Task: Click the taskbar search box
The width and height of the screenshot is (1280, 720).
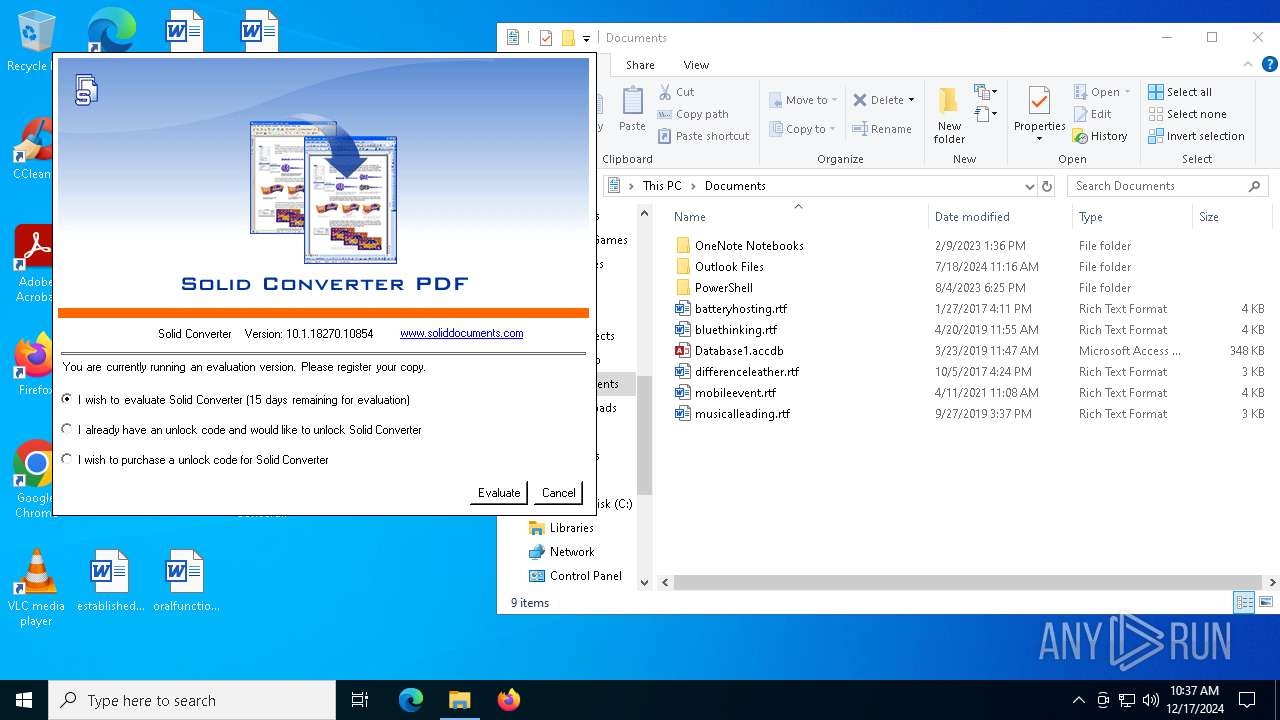Action: click(192, 700)
